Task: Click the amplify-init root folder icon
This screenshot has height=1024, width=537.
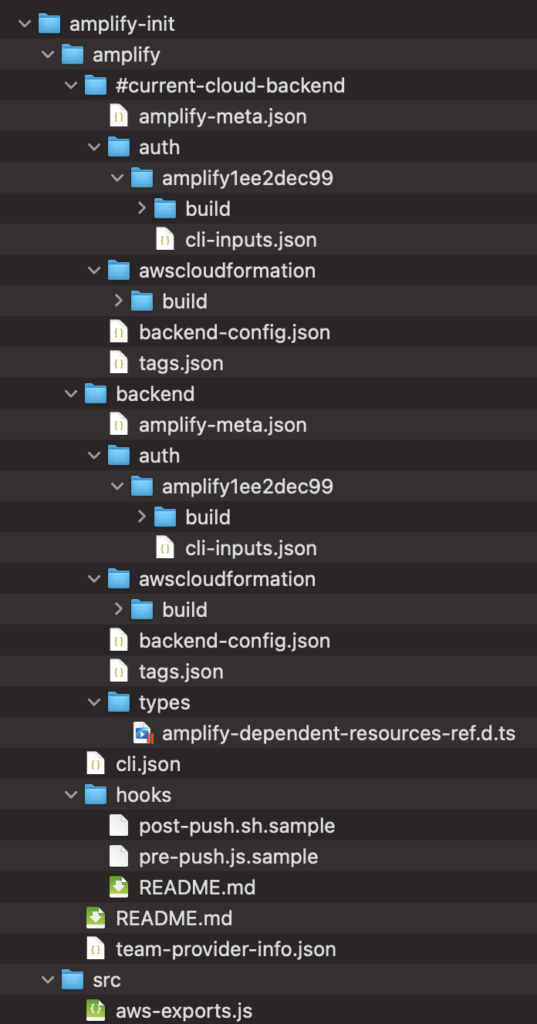Action: click(x=49, y=24)
